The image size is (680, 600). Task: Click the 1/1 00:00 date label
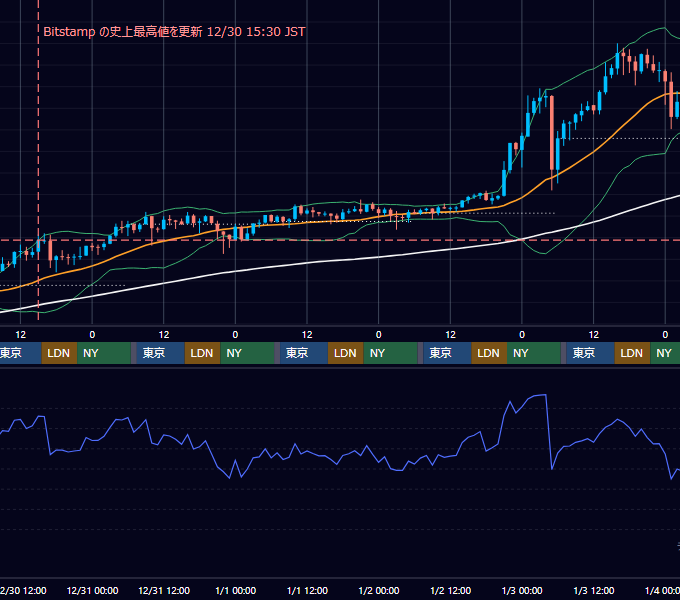click(235, 590)
